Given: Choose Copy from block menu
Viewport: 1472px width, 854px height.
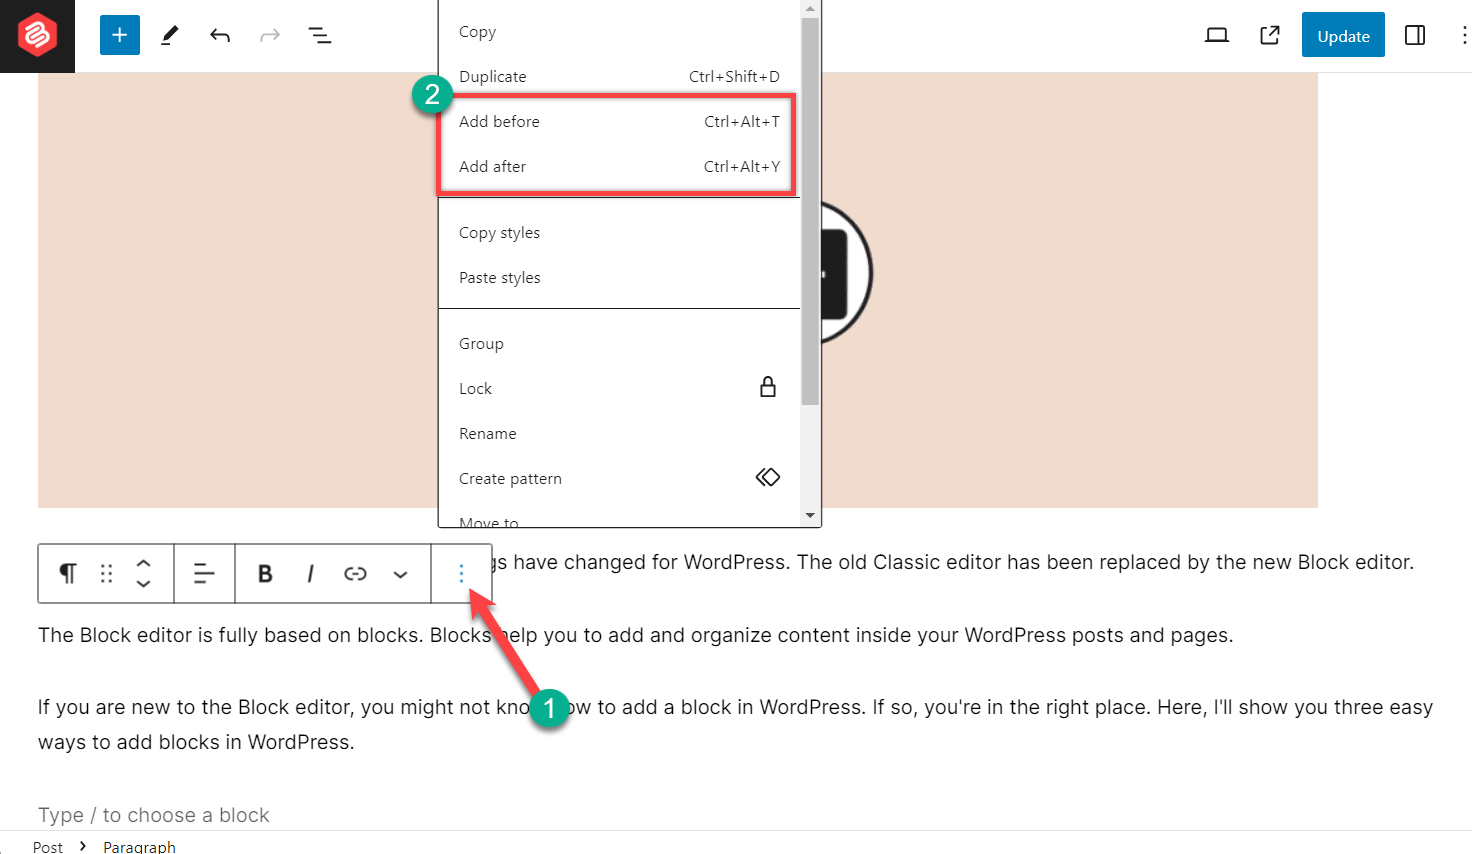Looking at the screenshot, I should tap(619, 32).
